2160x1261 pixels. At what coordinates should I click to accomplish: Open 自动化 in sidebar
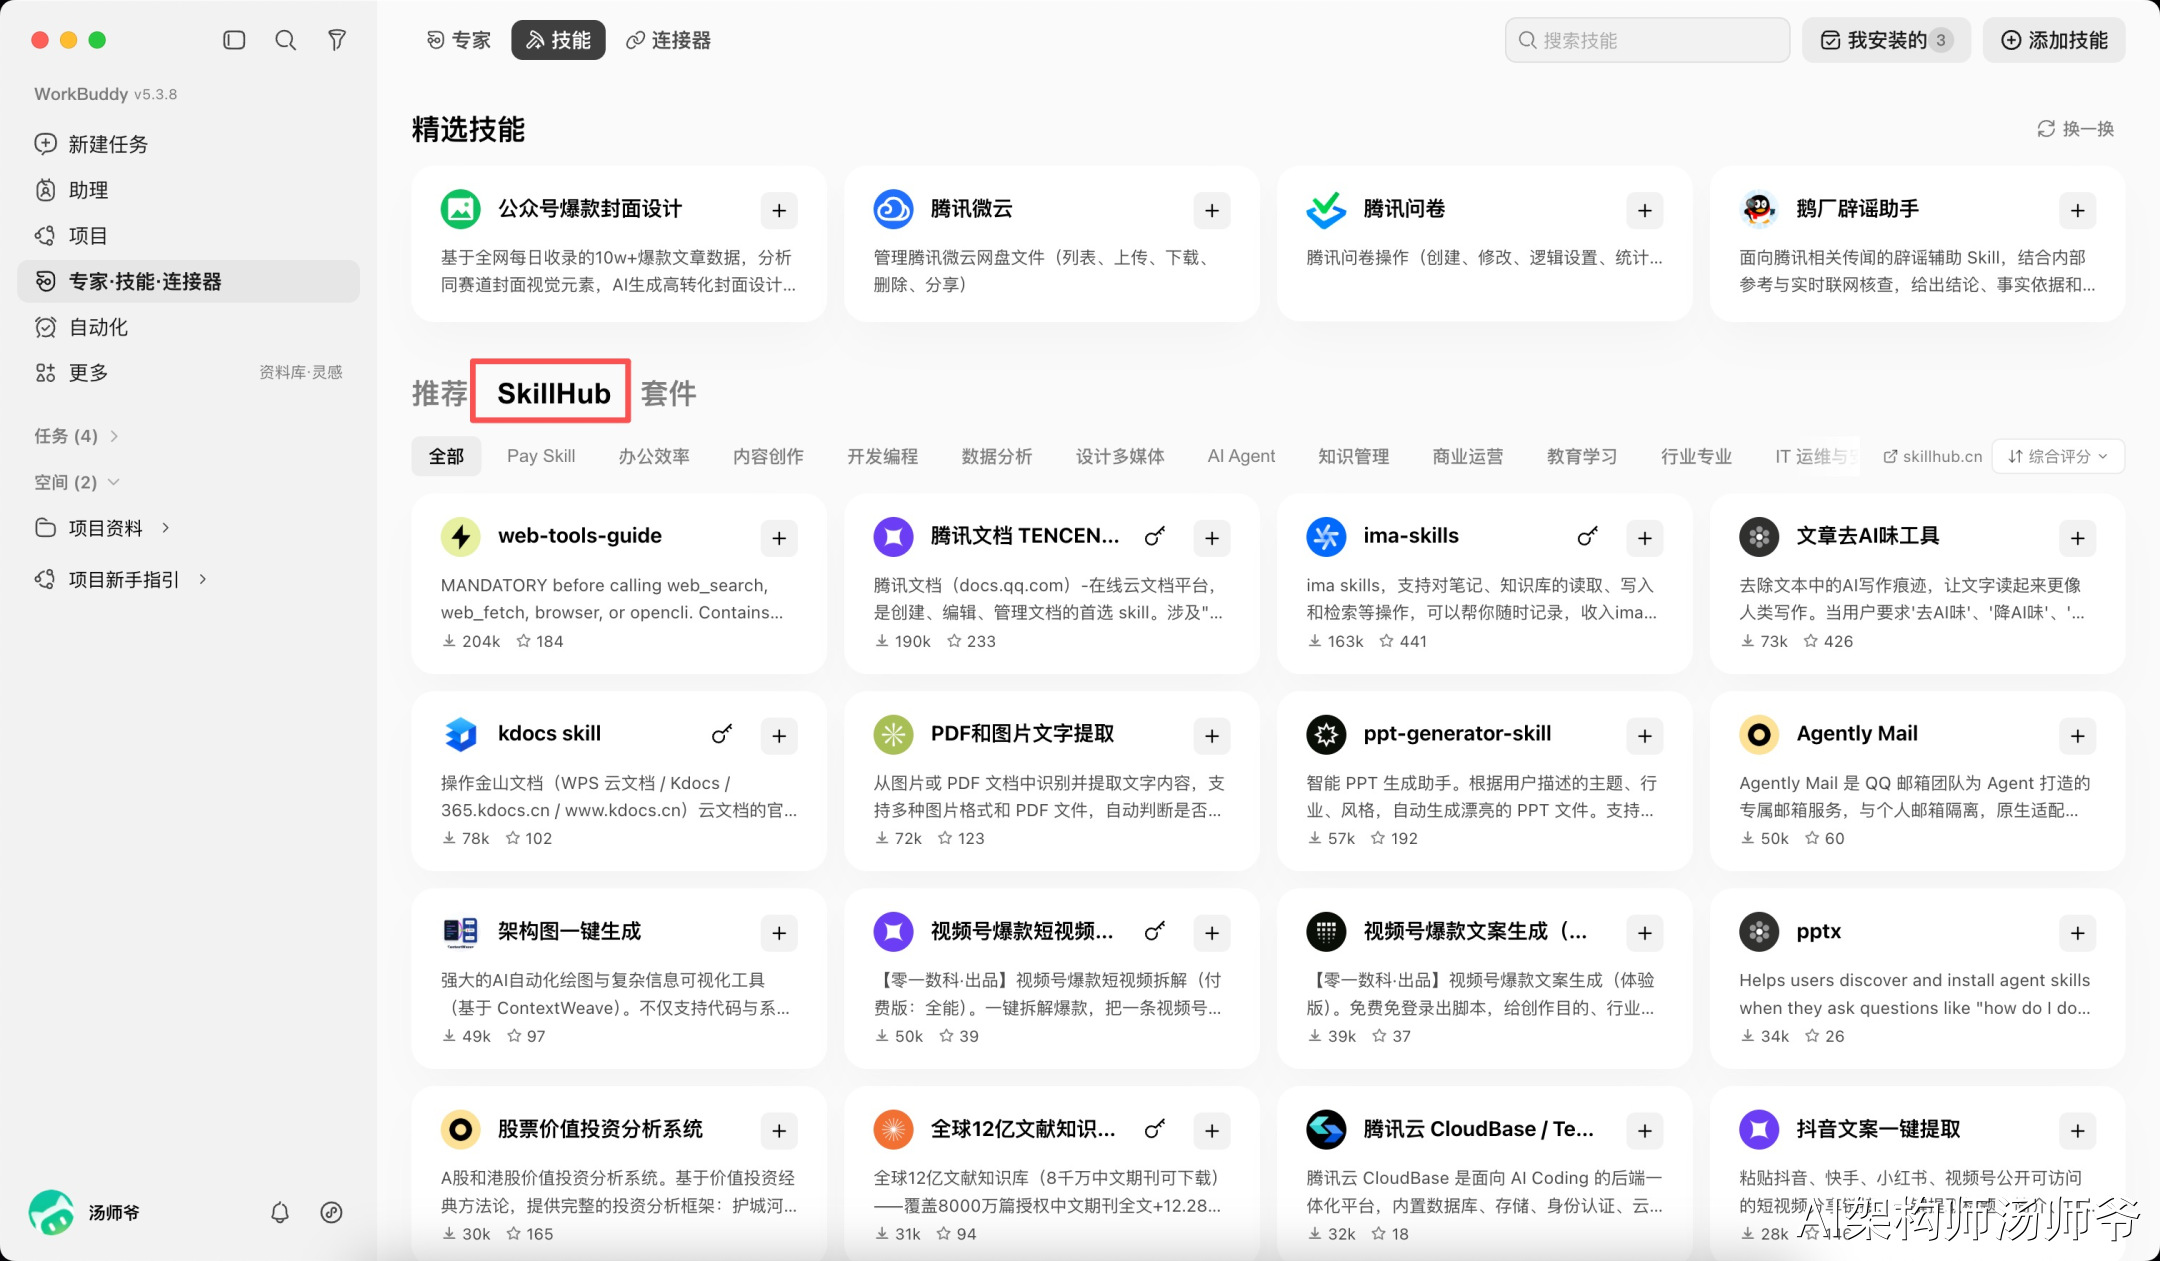pos(188,327)
